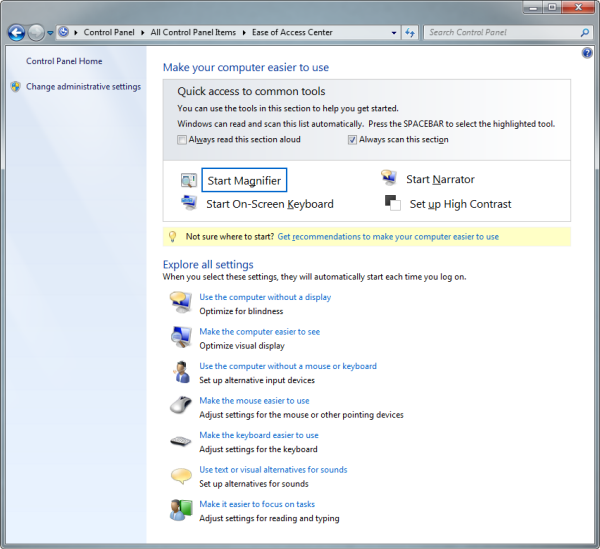
Task: Click the mouse icon
Action: (x=181, y=405)
